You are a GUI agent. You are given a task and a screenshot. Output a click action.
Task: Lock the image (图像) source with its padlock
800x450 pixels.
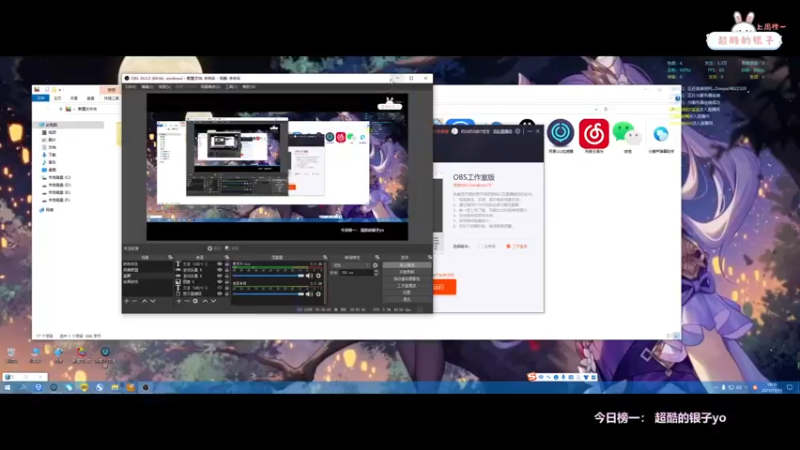click(x=227, y=282)
